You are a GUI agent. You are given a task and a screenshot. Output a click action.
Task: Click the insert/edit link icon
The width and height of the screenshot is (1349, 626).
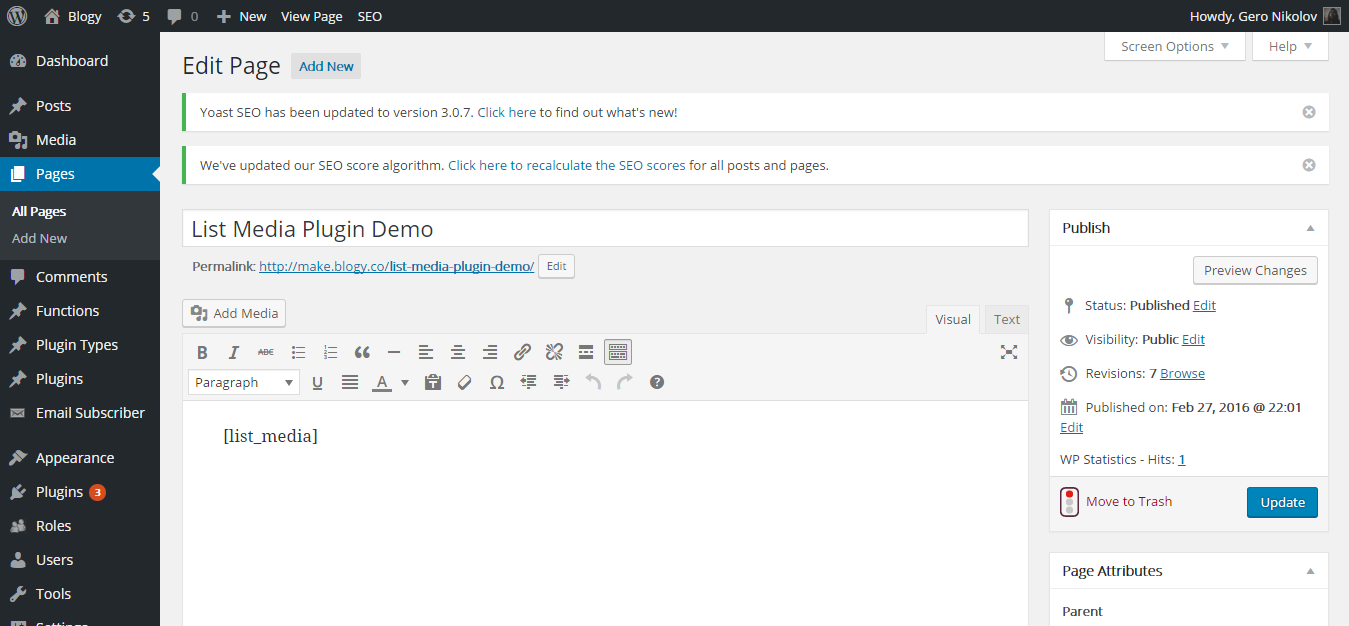[x=522, y=352]
